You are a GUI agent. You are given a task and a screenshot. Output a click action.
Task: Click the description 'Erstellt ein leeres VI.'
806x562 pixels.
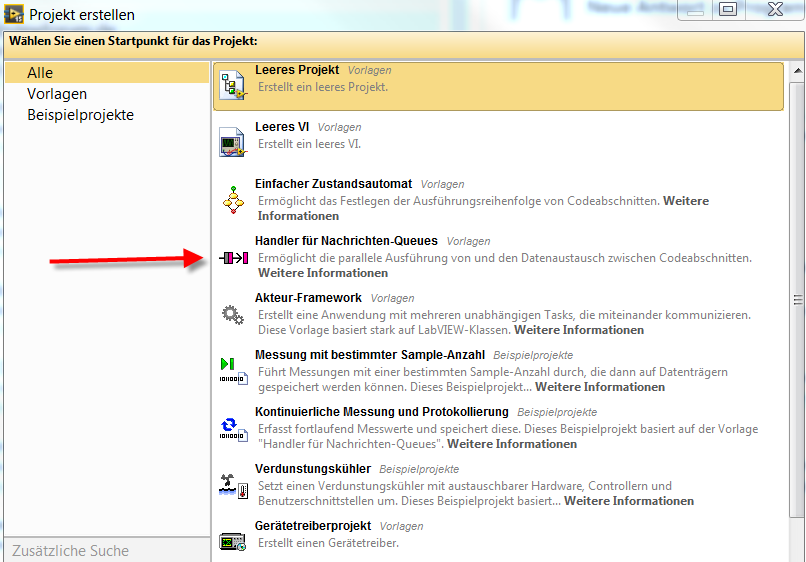(x=309, y=144)
